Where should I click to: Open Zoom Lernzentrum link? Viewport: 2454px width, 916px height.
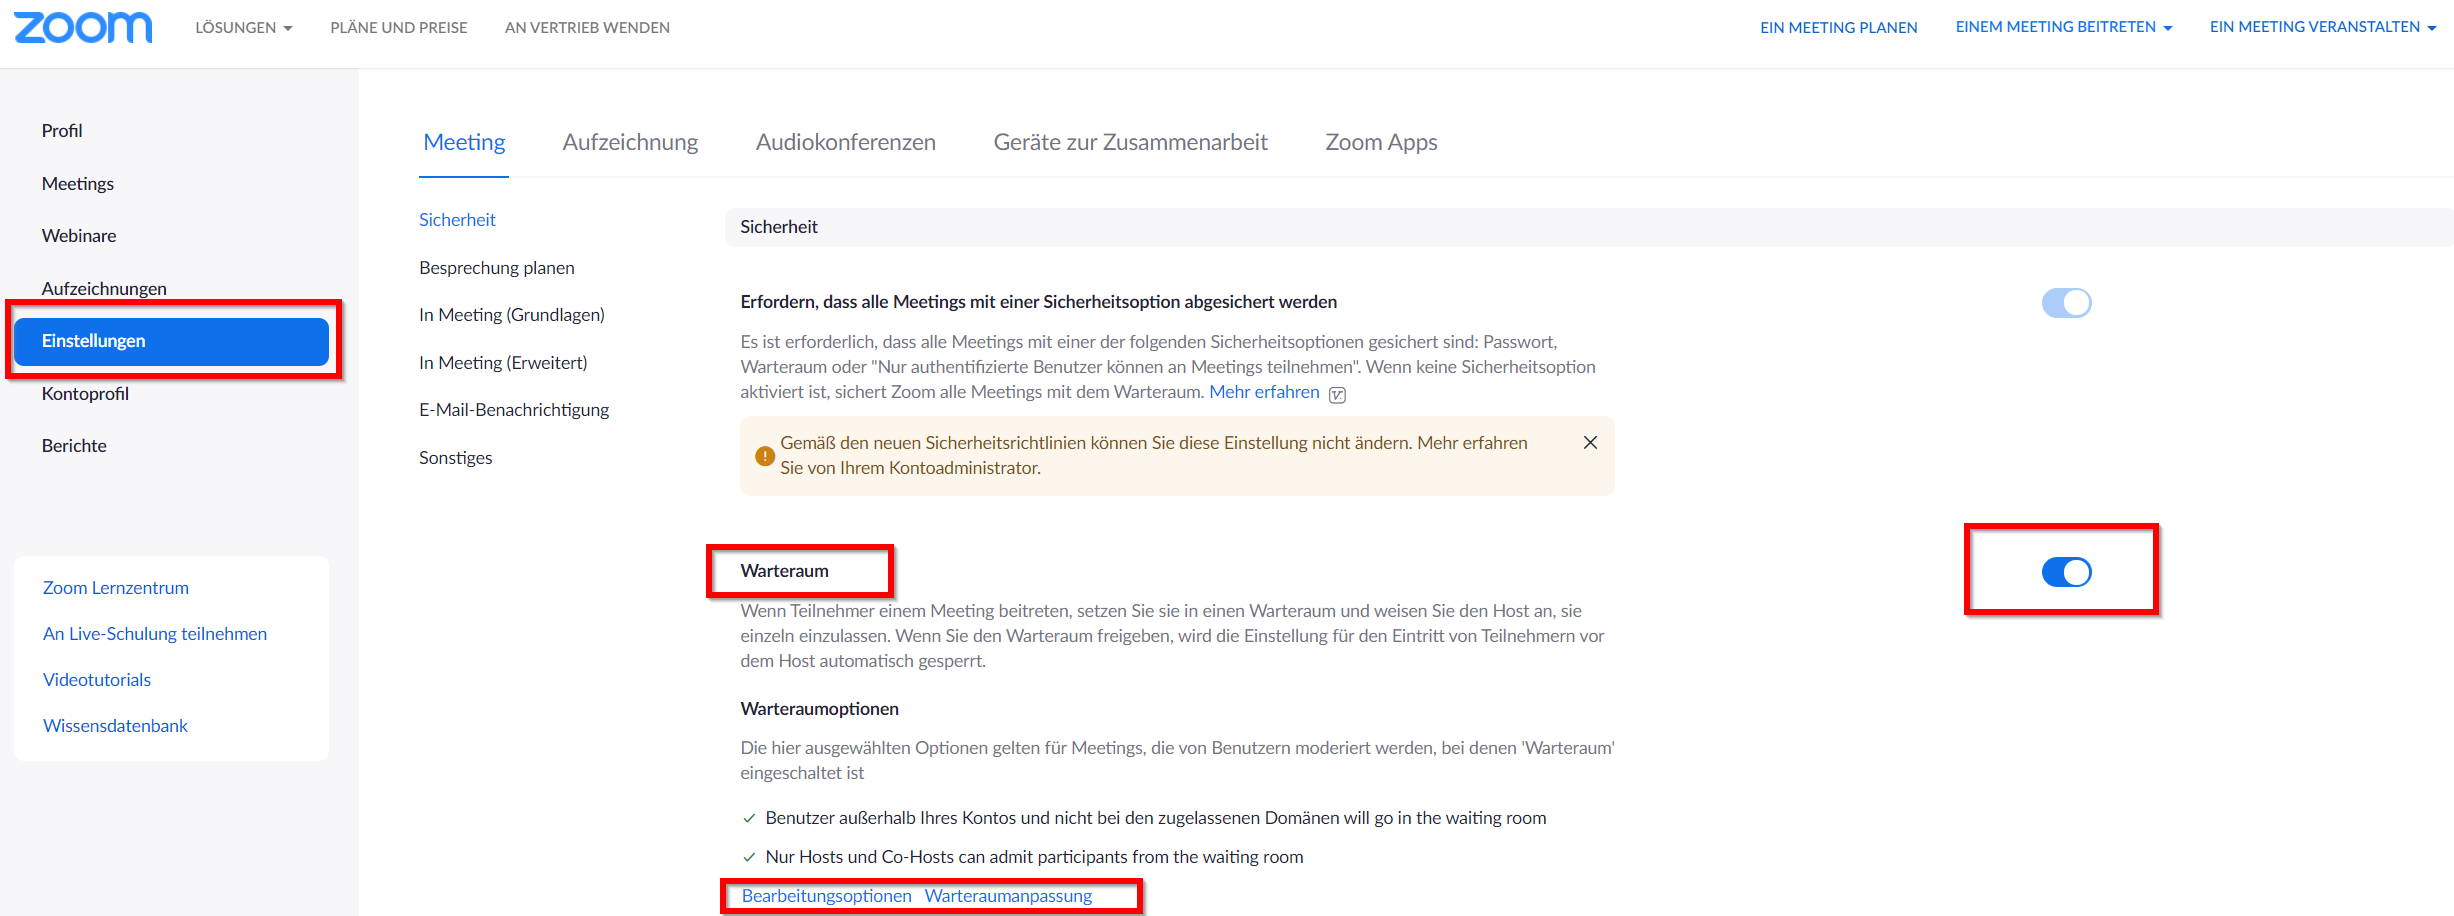pyautogui.click(x=115, y=588)
